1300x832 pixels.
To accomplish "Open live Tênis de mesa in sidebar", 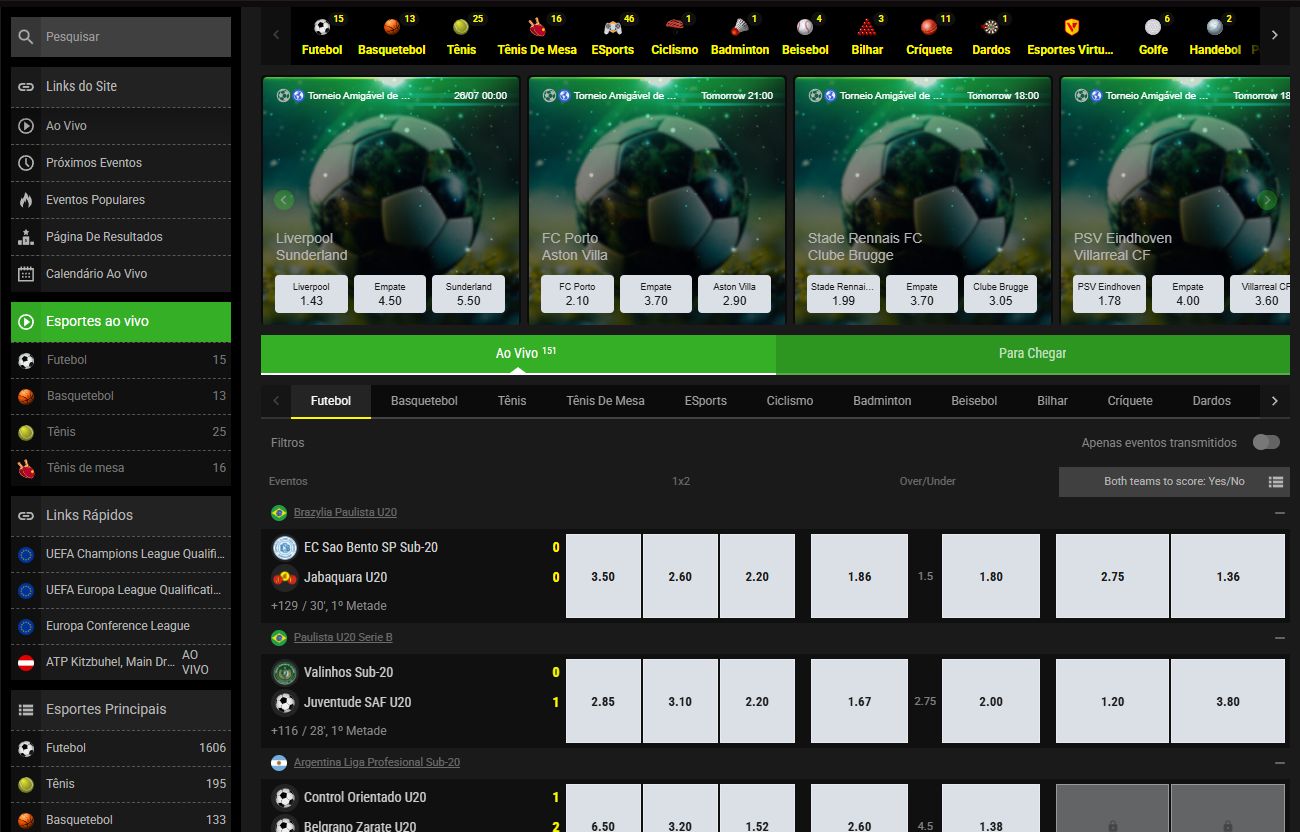I will click(121, 468).
